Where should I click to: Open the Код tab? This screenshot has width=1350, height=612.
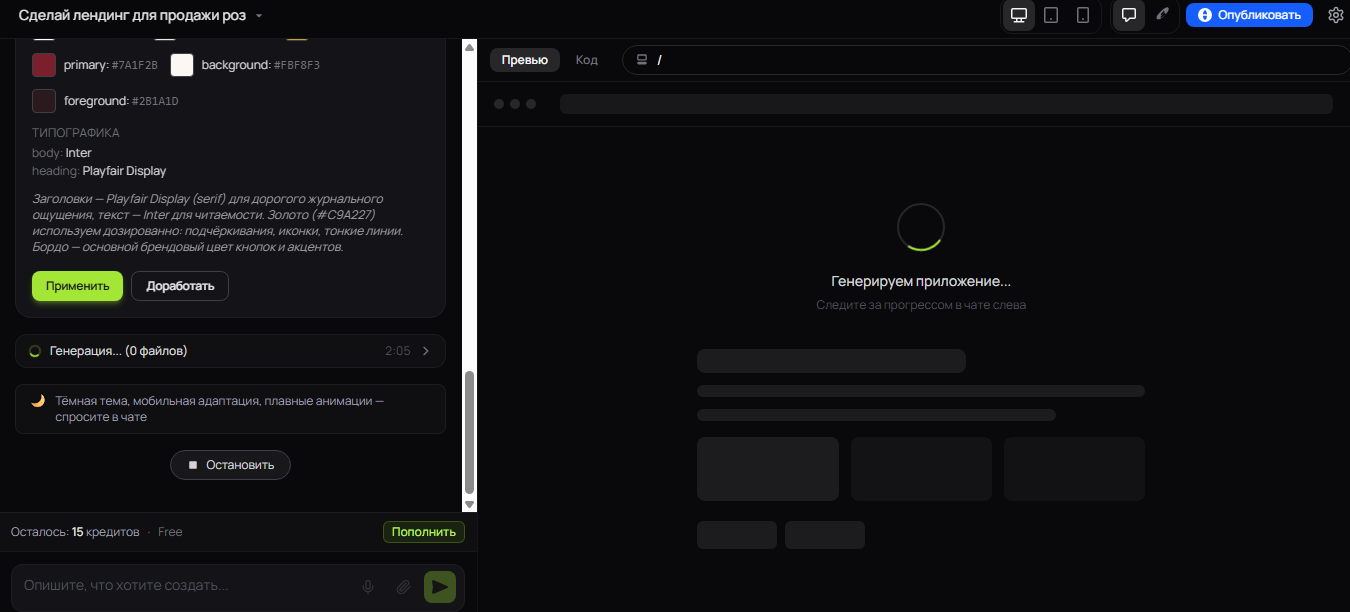coord(587,60)
